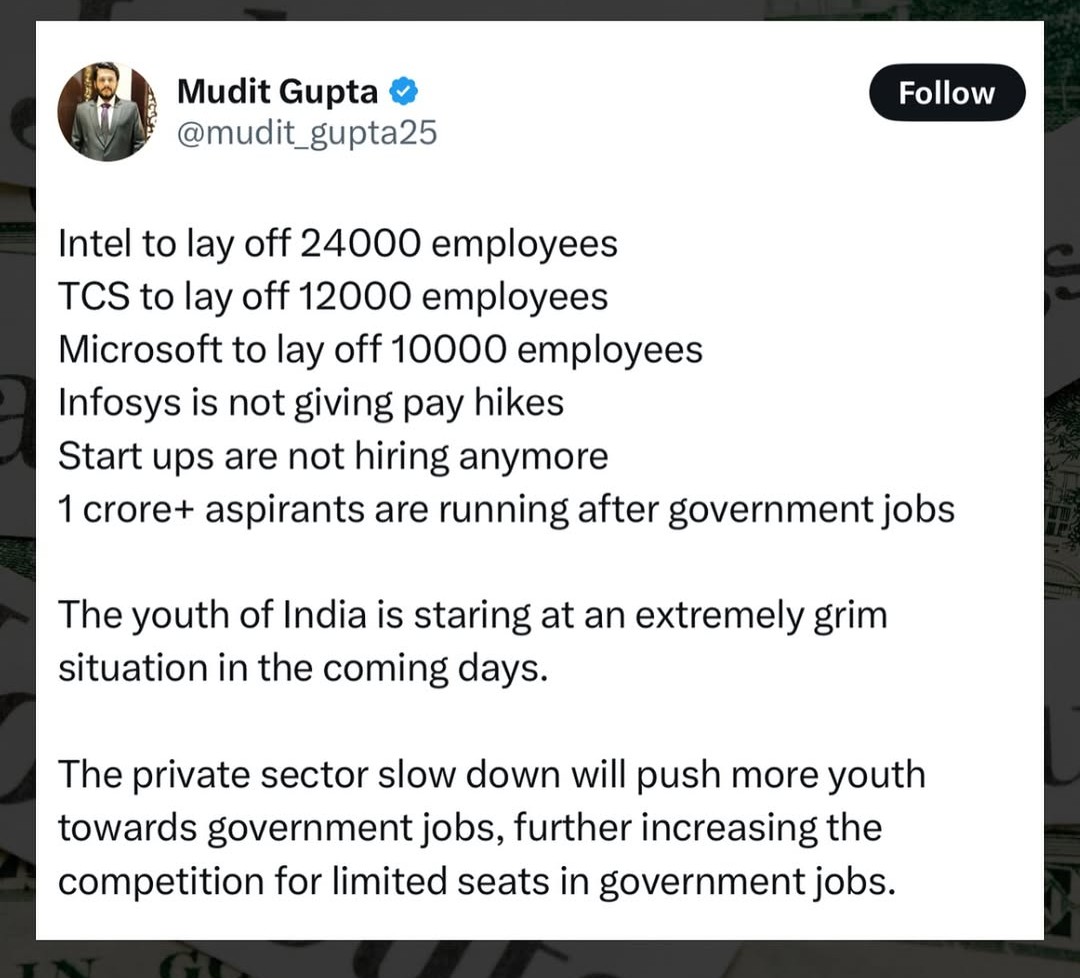This screenshot has width=1080, height=978.
Task: Click the word TCS in the tweet
Action: point(94,296)
